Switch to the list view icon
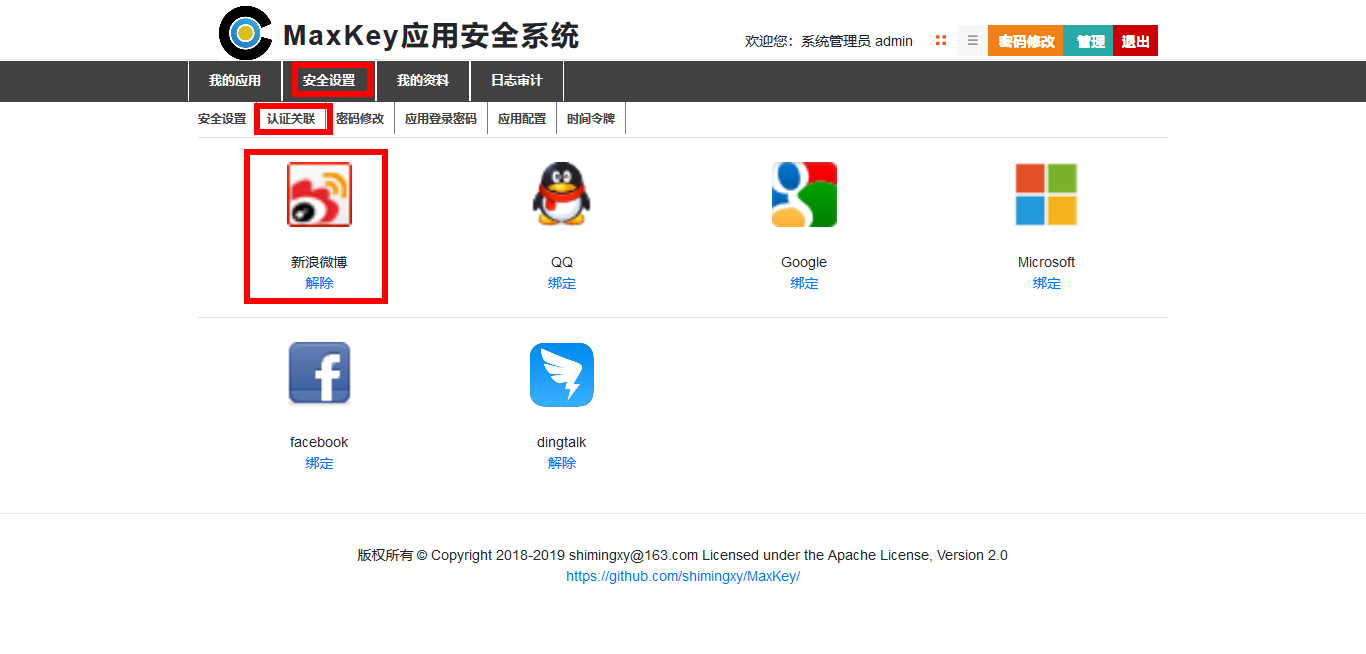 [972, 41]
